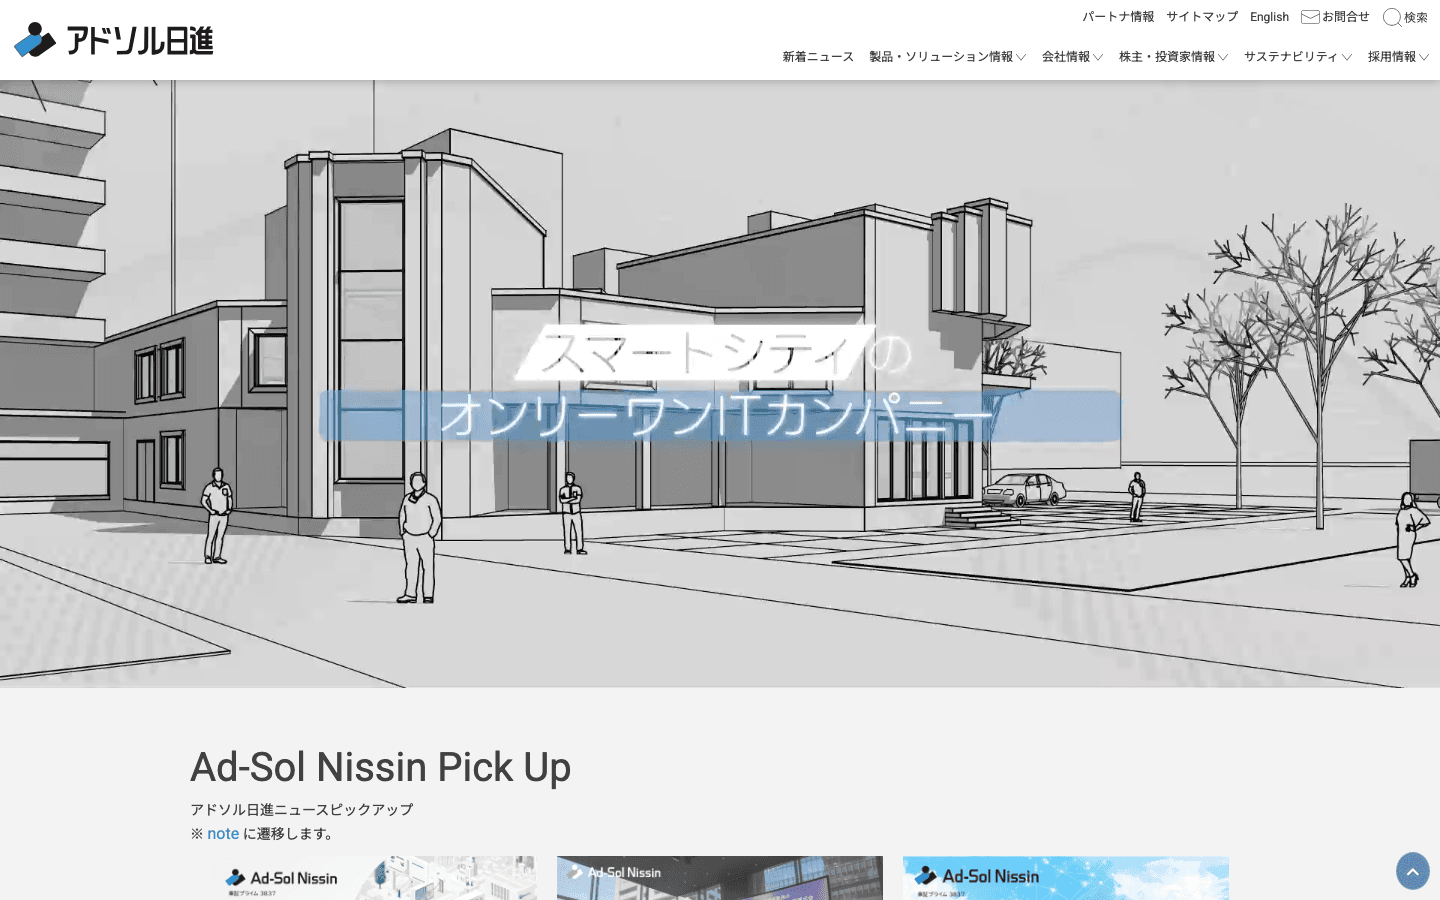This screenshot has width=1440, height=900.
Task: Expand the 製品・ソリューション情報 chevron
Action: (1021, 58)
